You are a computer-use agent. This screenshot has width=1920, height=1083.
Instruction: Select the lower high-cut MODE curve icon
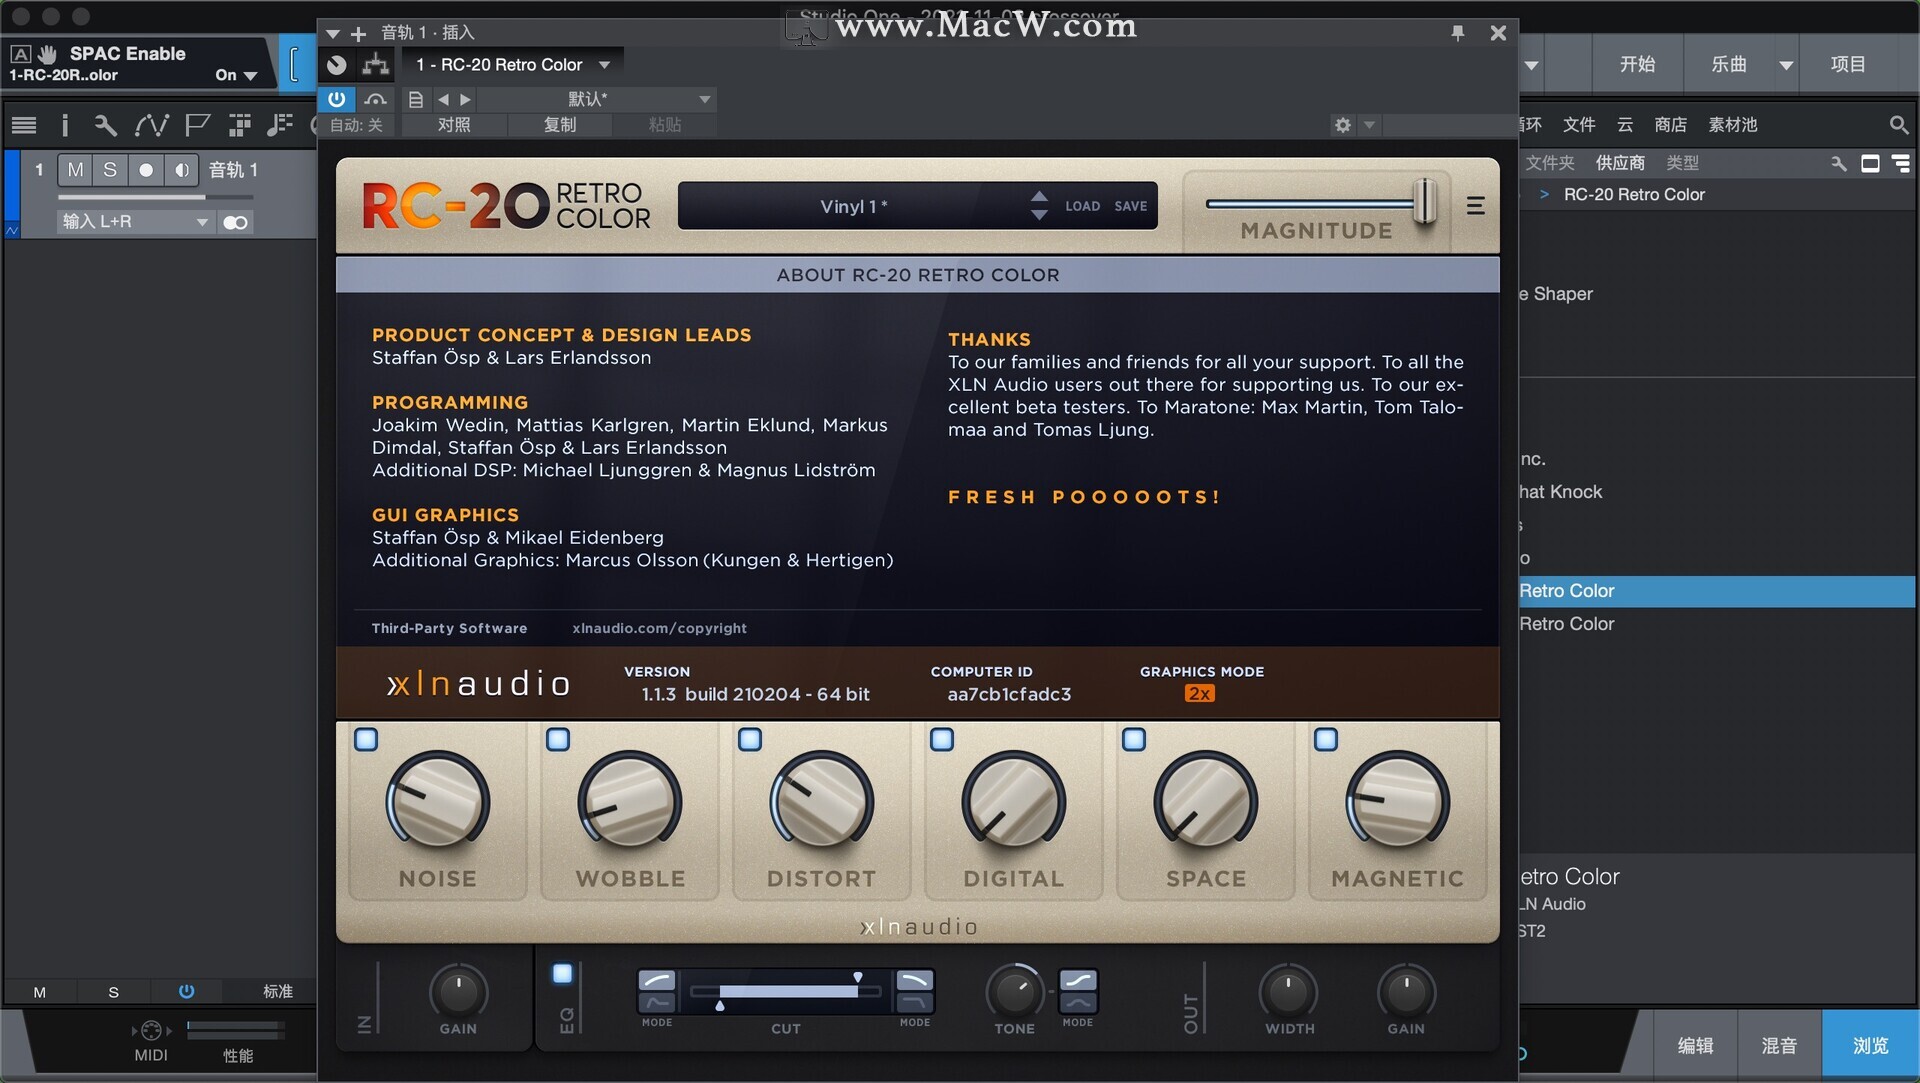coord(914,1003)
